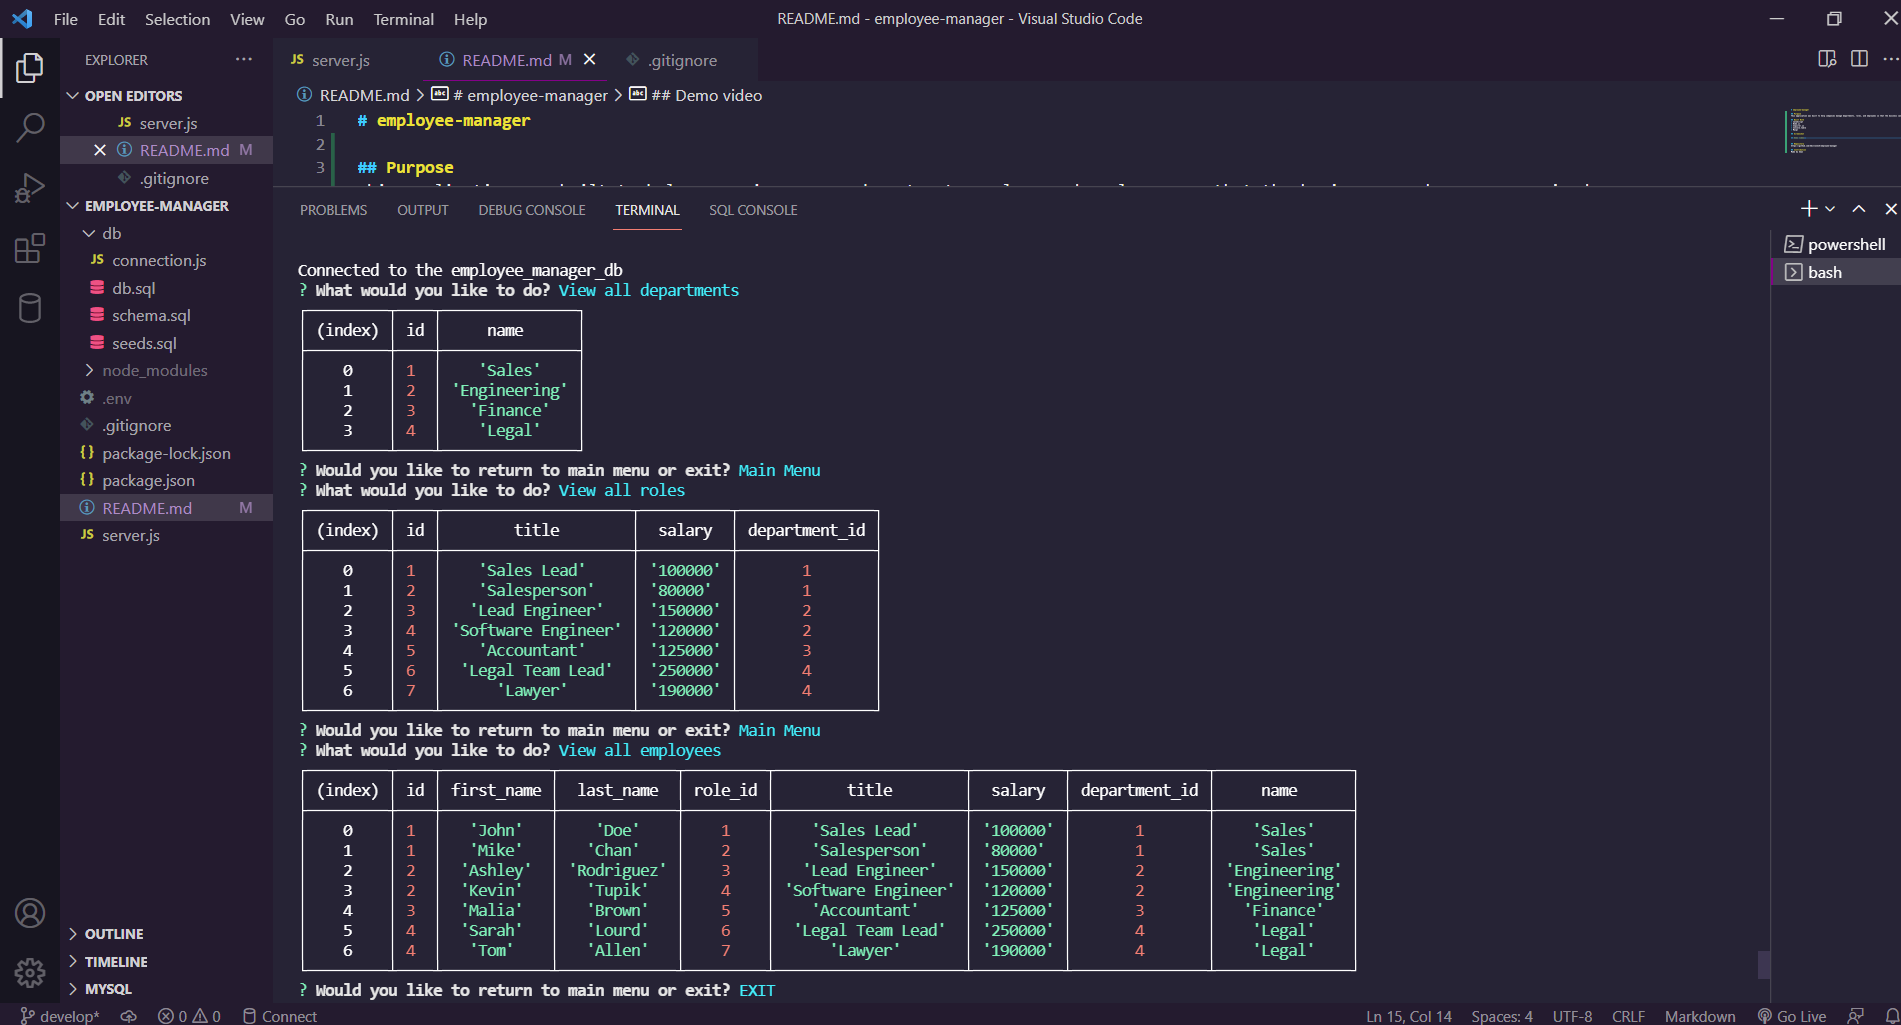1901x1025 pixels.
Task: Close the README.md editor tab
Action: click(x=590, y=60)
